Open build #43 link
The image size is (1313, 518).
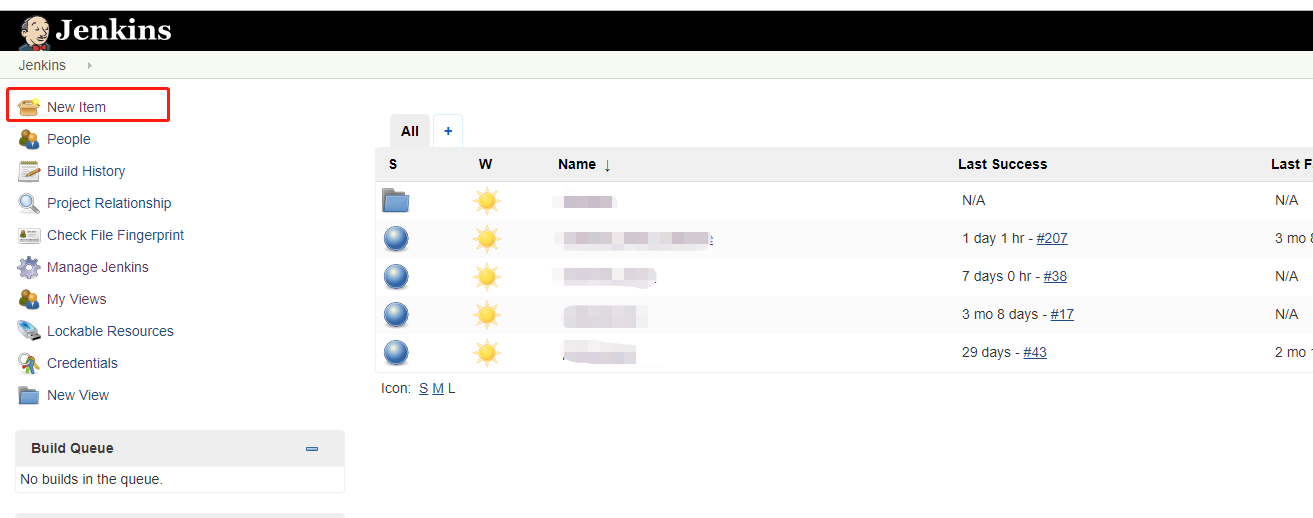tap(1035, 352)
